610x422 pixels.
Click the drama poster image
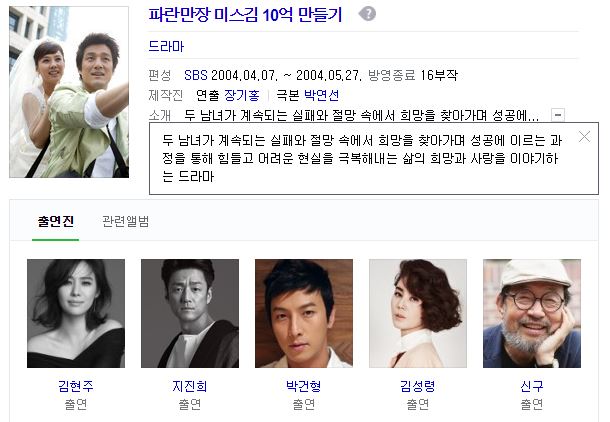point(69,92)
